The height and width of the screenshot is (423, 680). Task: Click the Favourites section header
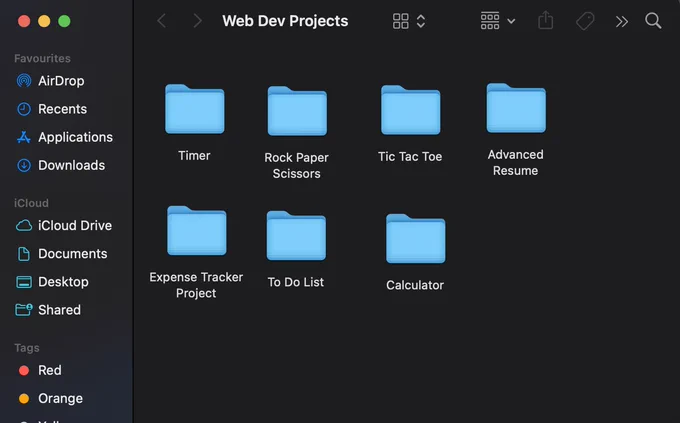42,58
